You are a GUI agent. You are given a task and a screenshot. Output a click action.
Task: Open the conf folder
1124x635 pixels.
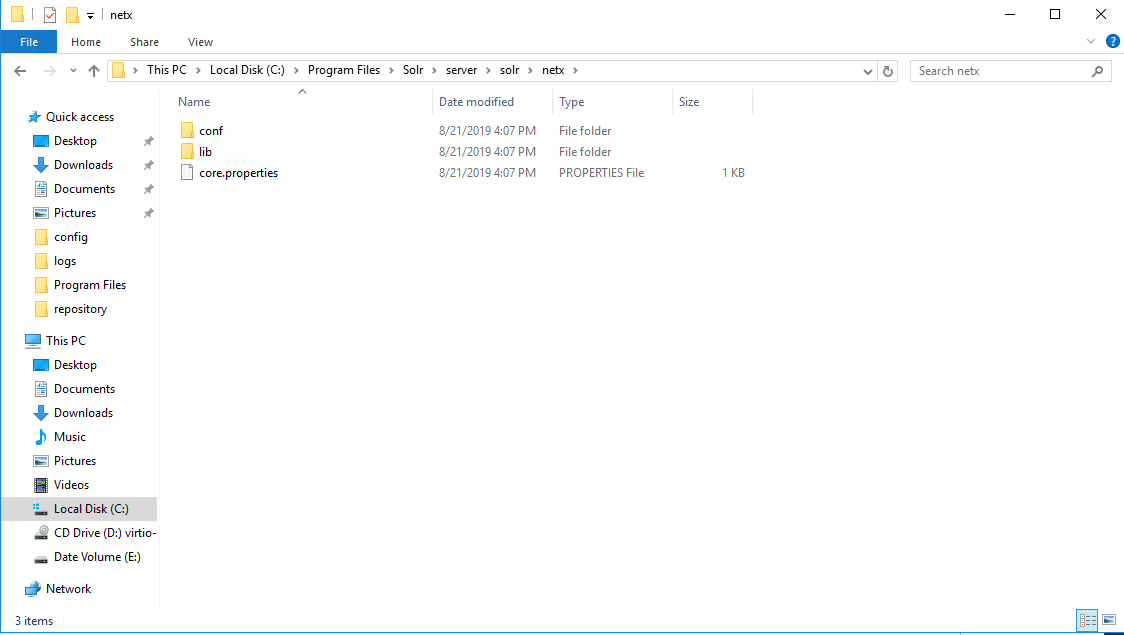(x=211, y=131)
